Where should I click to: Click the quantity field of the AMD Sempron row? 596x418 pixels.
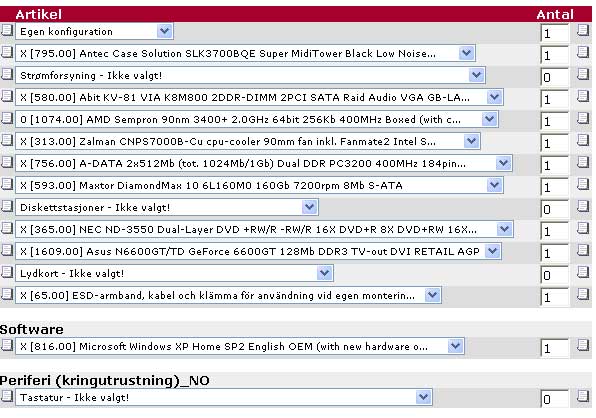click(x=555, y=122)
